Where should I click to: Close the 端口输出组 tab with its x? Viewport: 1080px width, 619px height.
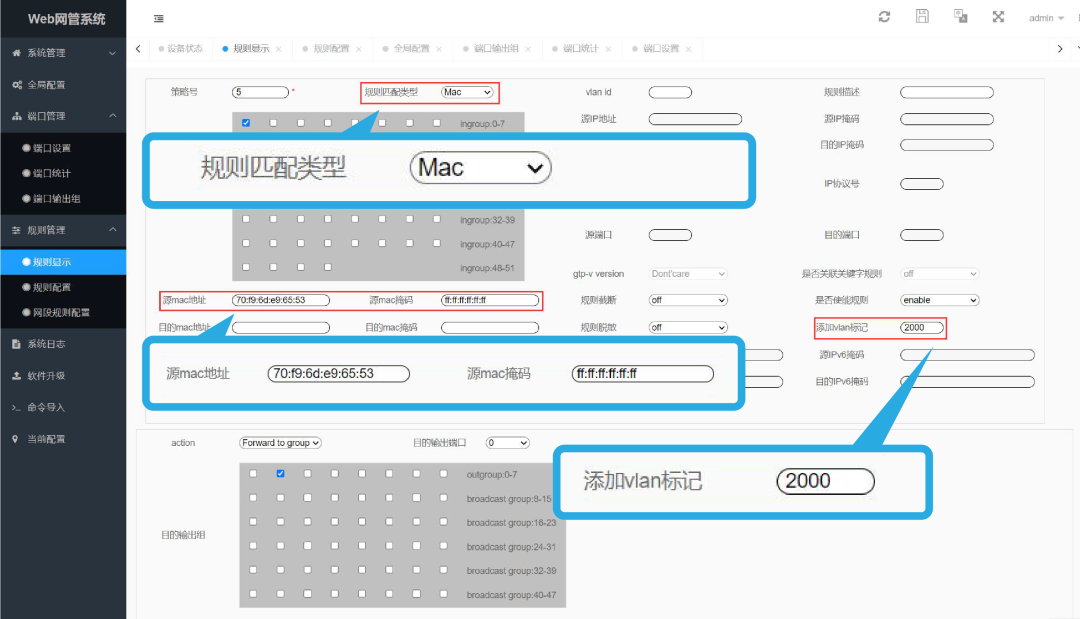[x=528, y=49]
